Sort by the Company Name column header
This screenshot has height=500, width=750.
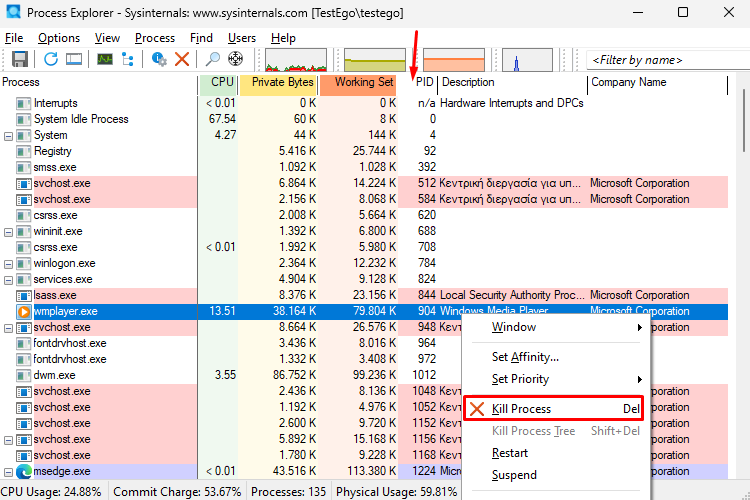click(658, 82)
